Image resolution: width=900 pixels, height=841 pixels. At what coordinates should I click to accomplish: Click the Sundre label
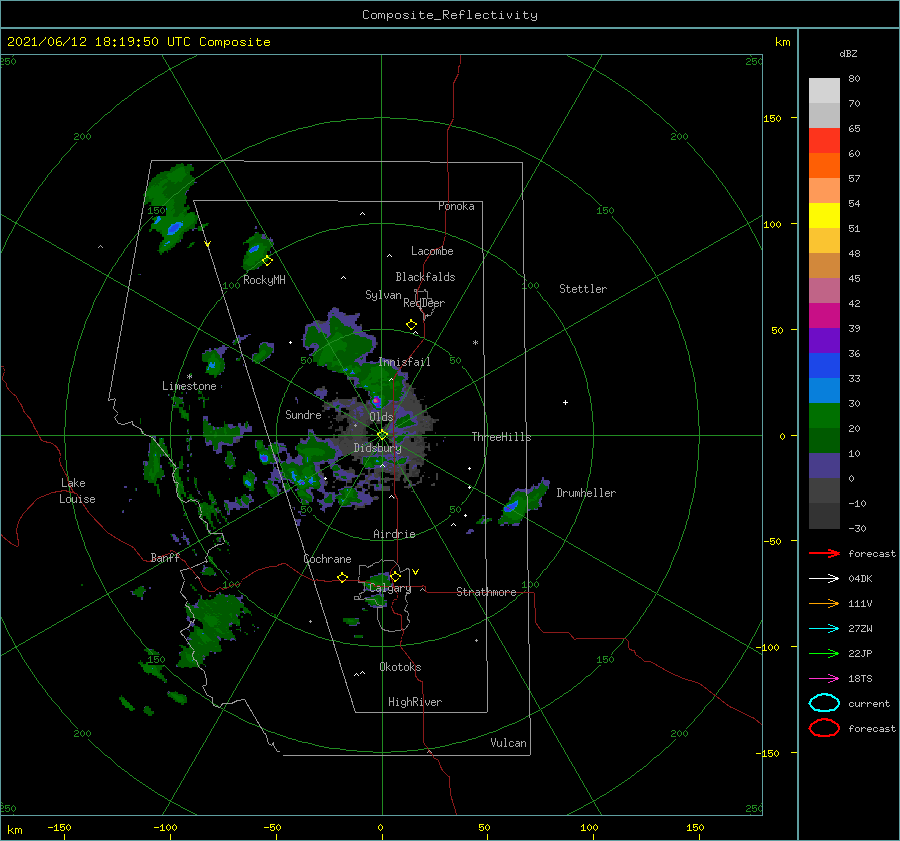click(x=303, y=414)
